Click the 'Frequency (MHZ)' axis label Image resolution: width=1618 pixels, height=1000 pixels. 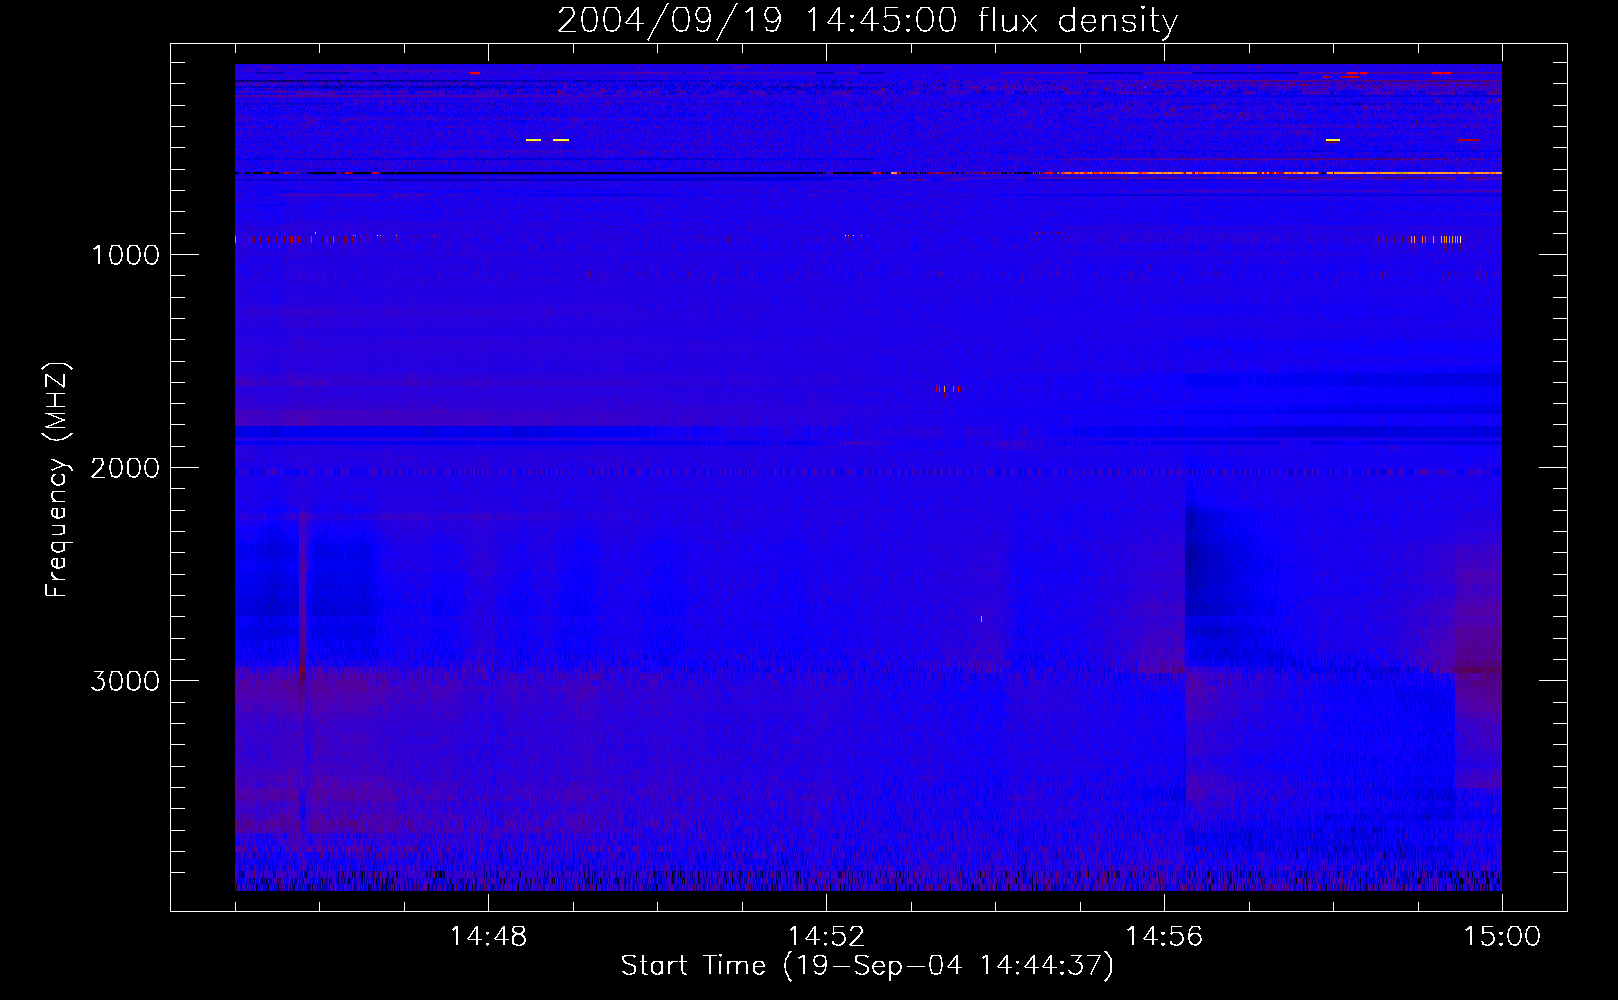pyautogui.click(x=58, y=479)
